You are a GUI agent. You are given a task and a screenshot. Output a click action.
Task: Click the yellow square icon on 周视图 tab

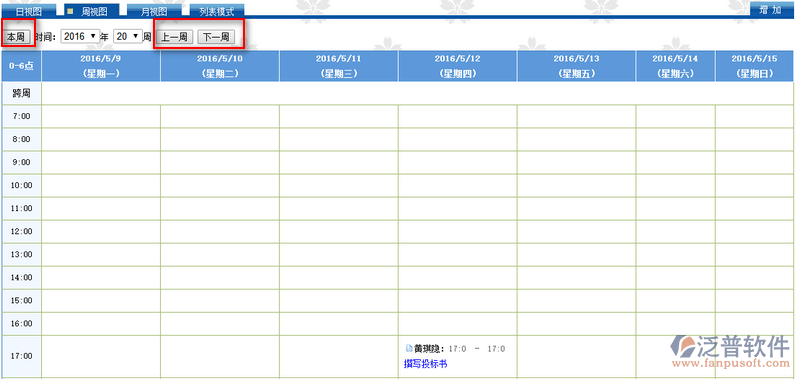click(x=70, y=10)
